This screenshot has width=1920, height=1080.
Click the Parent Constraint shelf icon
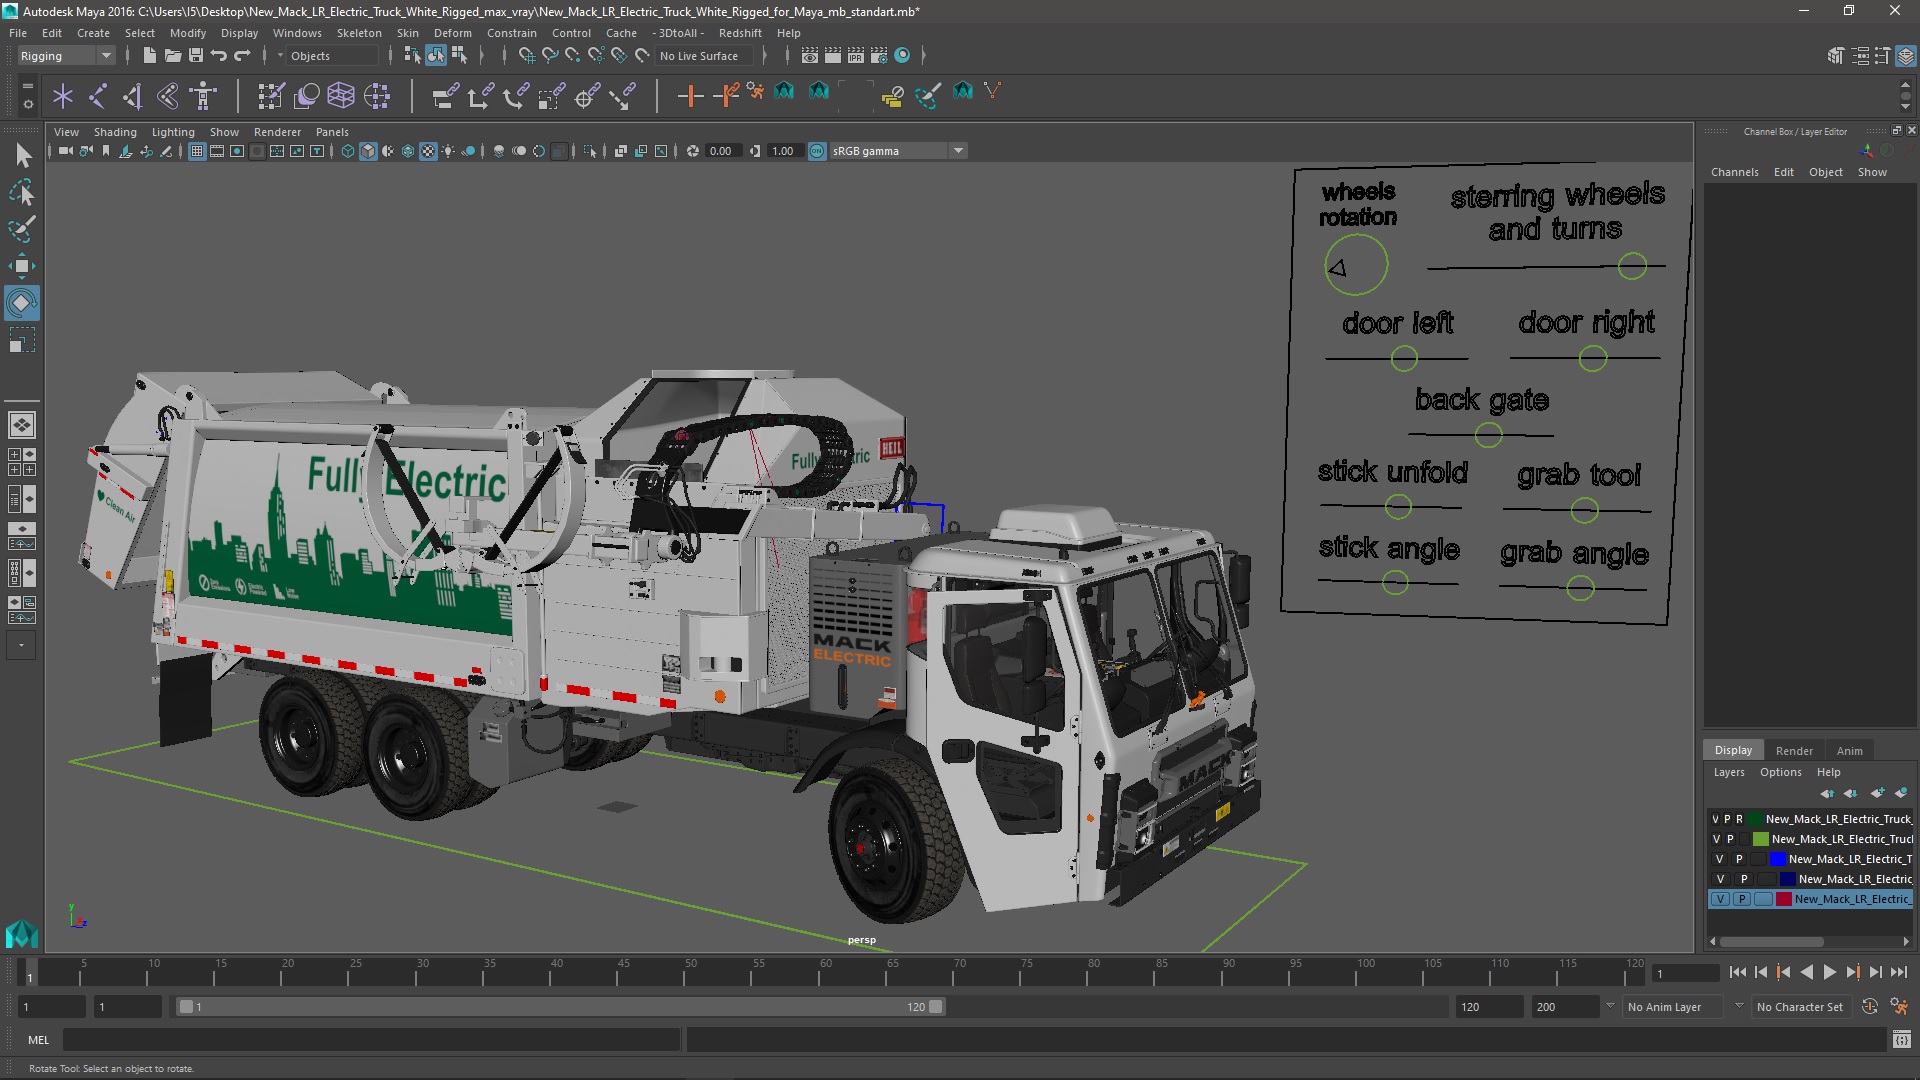[x=445, y=96]
